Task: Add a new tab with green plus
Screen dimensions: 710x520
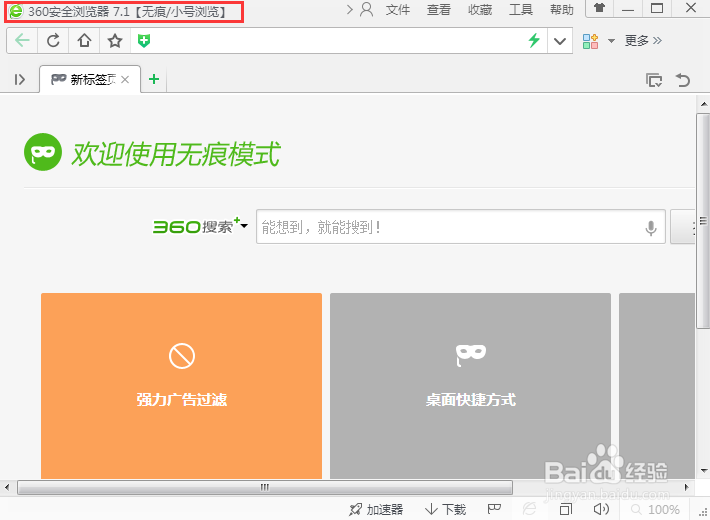Action: click(154, 79)
